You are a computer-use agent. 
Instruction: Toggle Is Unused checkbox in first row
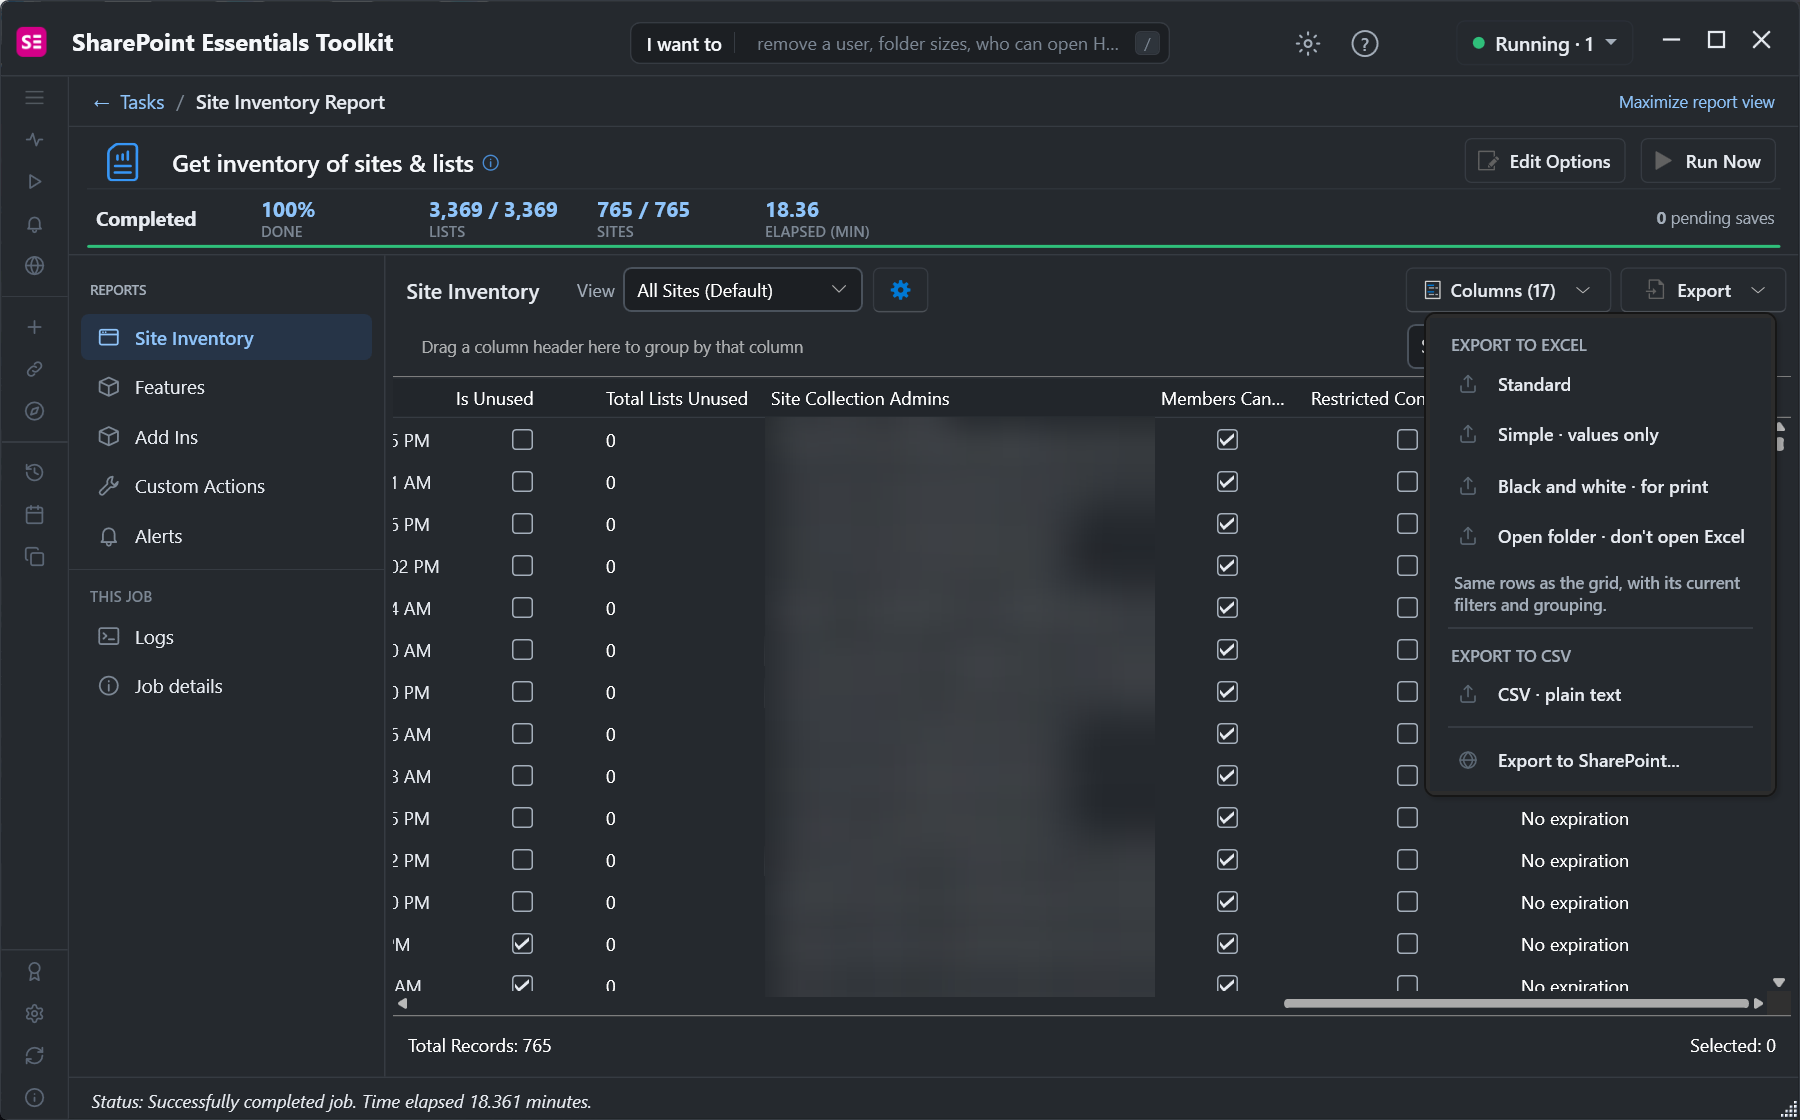click(522, 440)
